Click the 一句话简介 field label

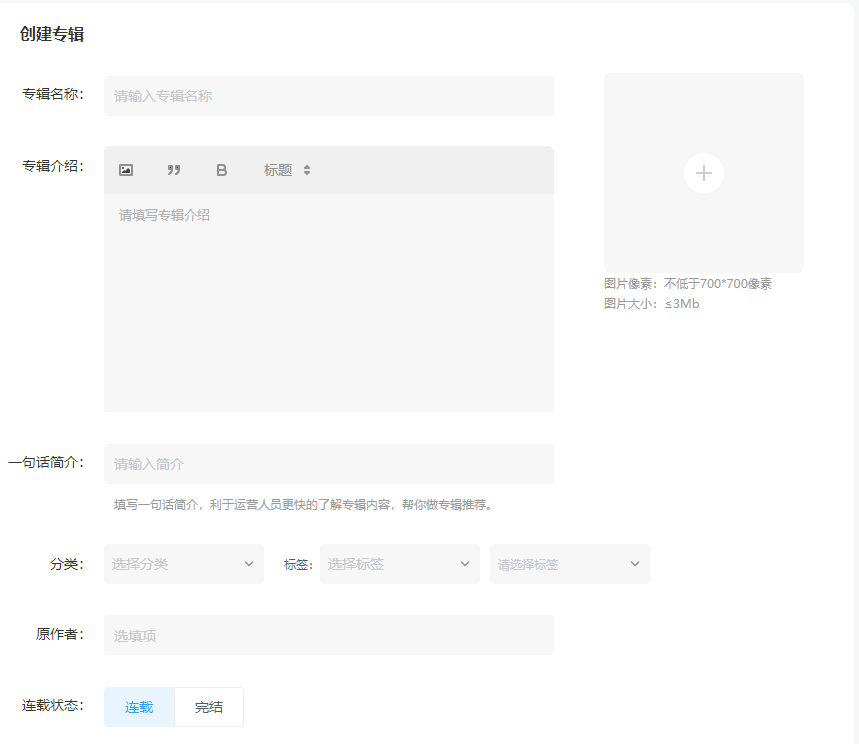pyautogui.click(x=46, y=462)
